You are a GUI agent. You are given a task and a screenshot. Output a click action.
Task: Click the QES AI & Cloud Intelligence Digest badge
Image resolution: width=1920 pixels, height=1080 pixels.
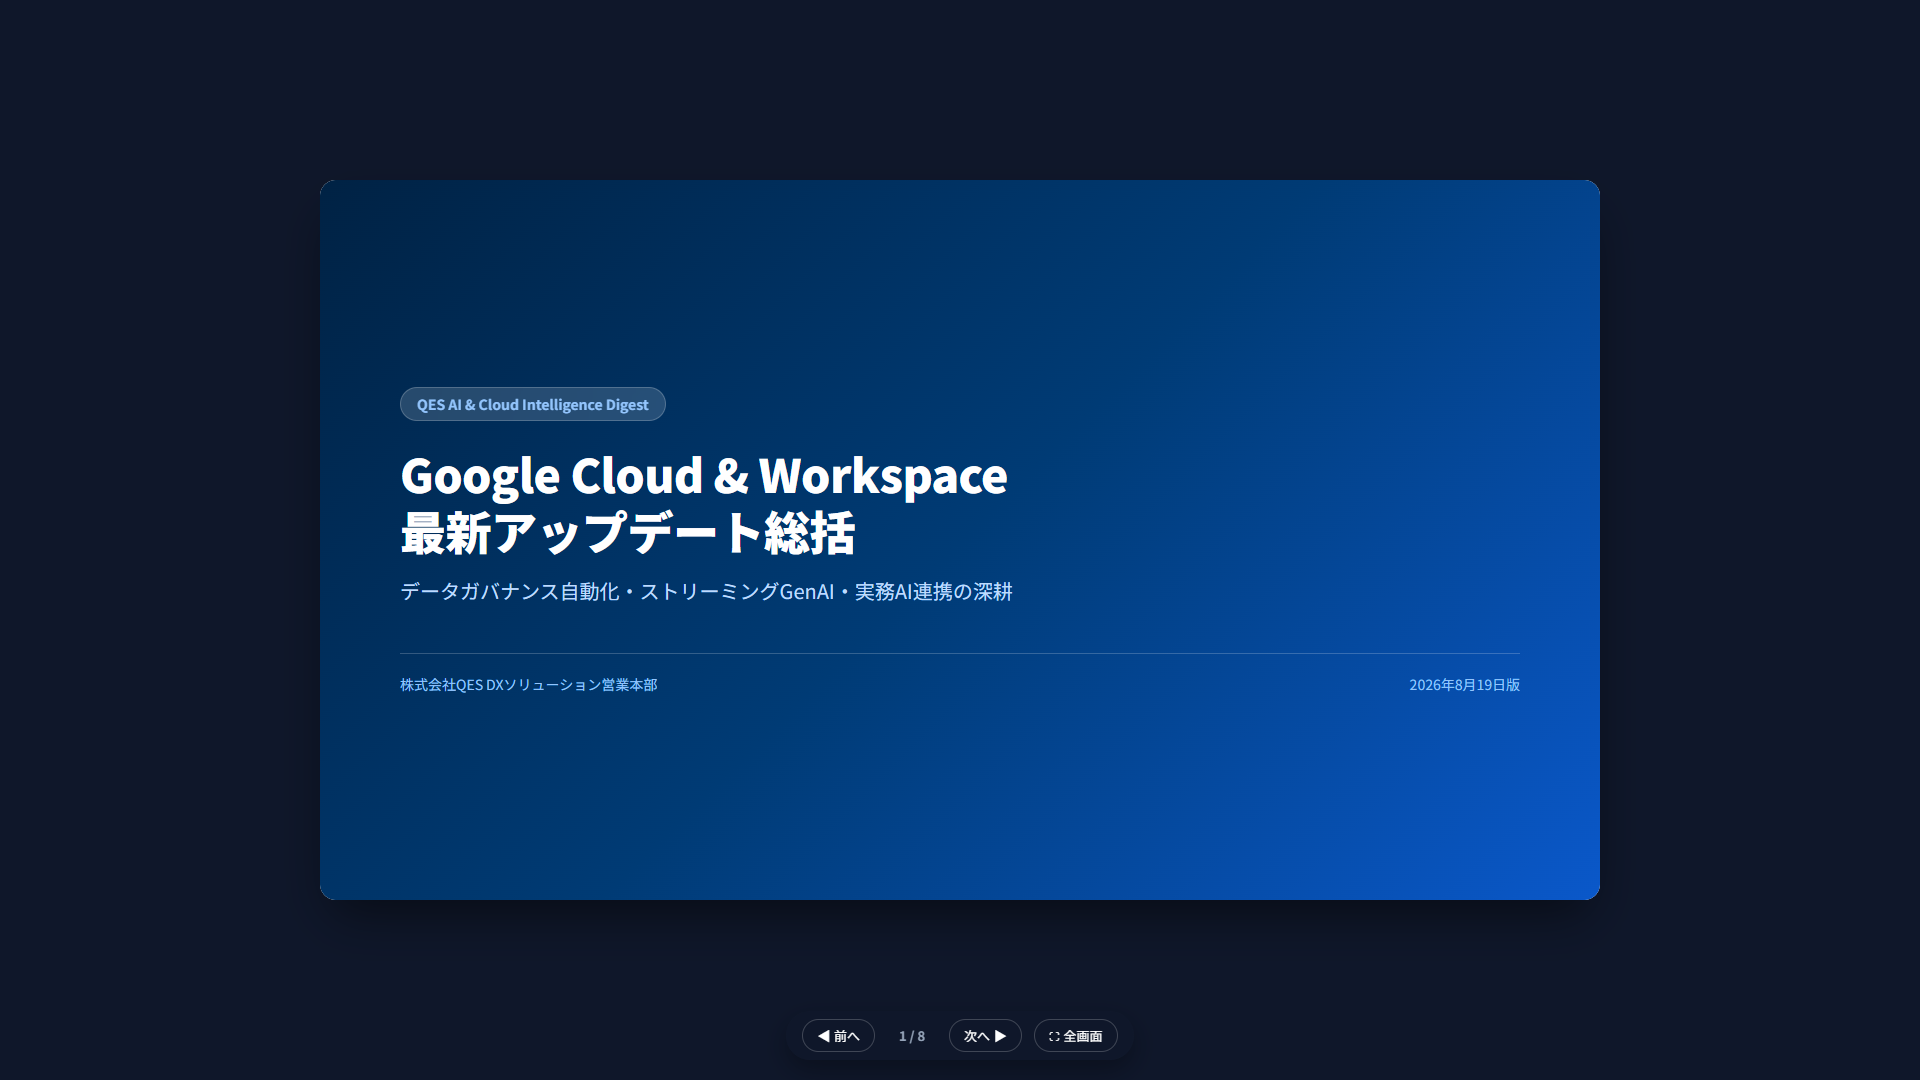[533, 404]
